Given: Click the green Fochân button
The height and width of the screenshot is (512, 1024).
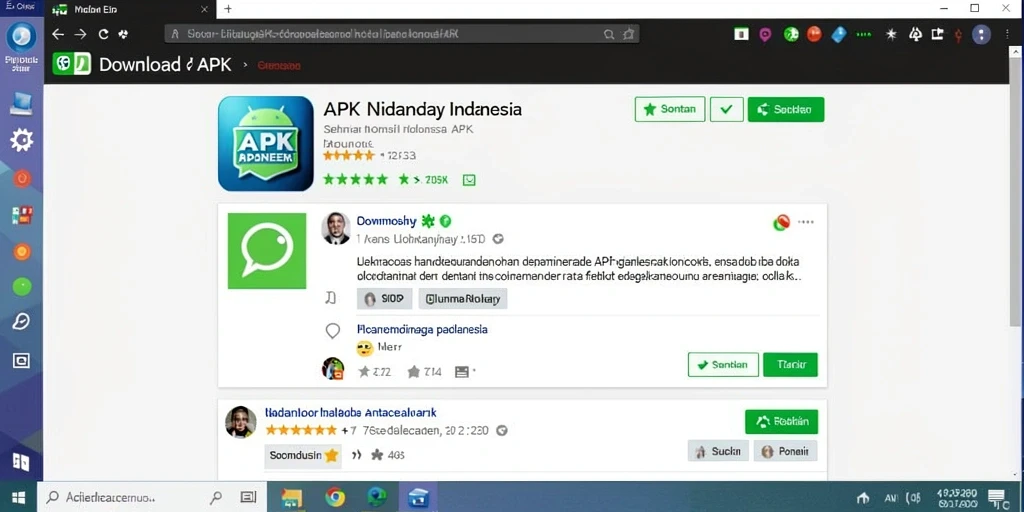Looking at the screenshot, I should click(x=781, y=422).
